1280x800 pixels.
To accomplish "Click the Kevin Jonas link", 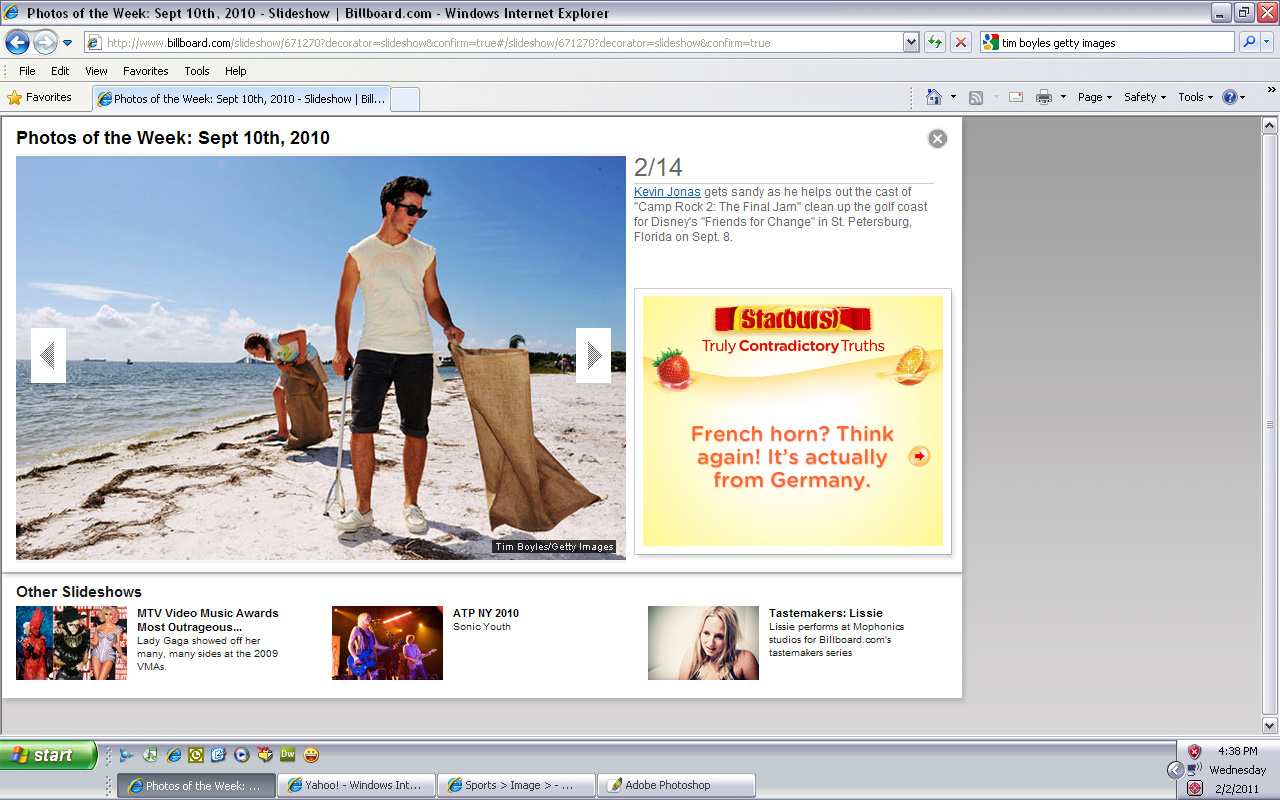I will point(667,192).
